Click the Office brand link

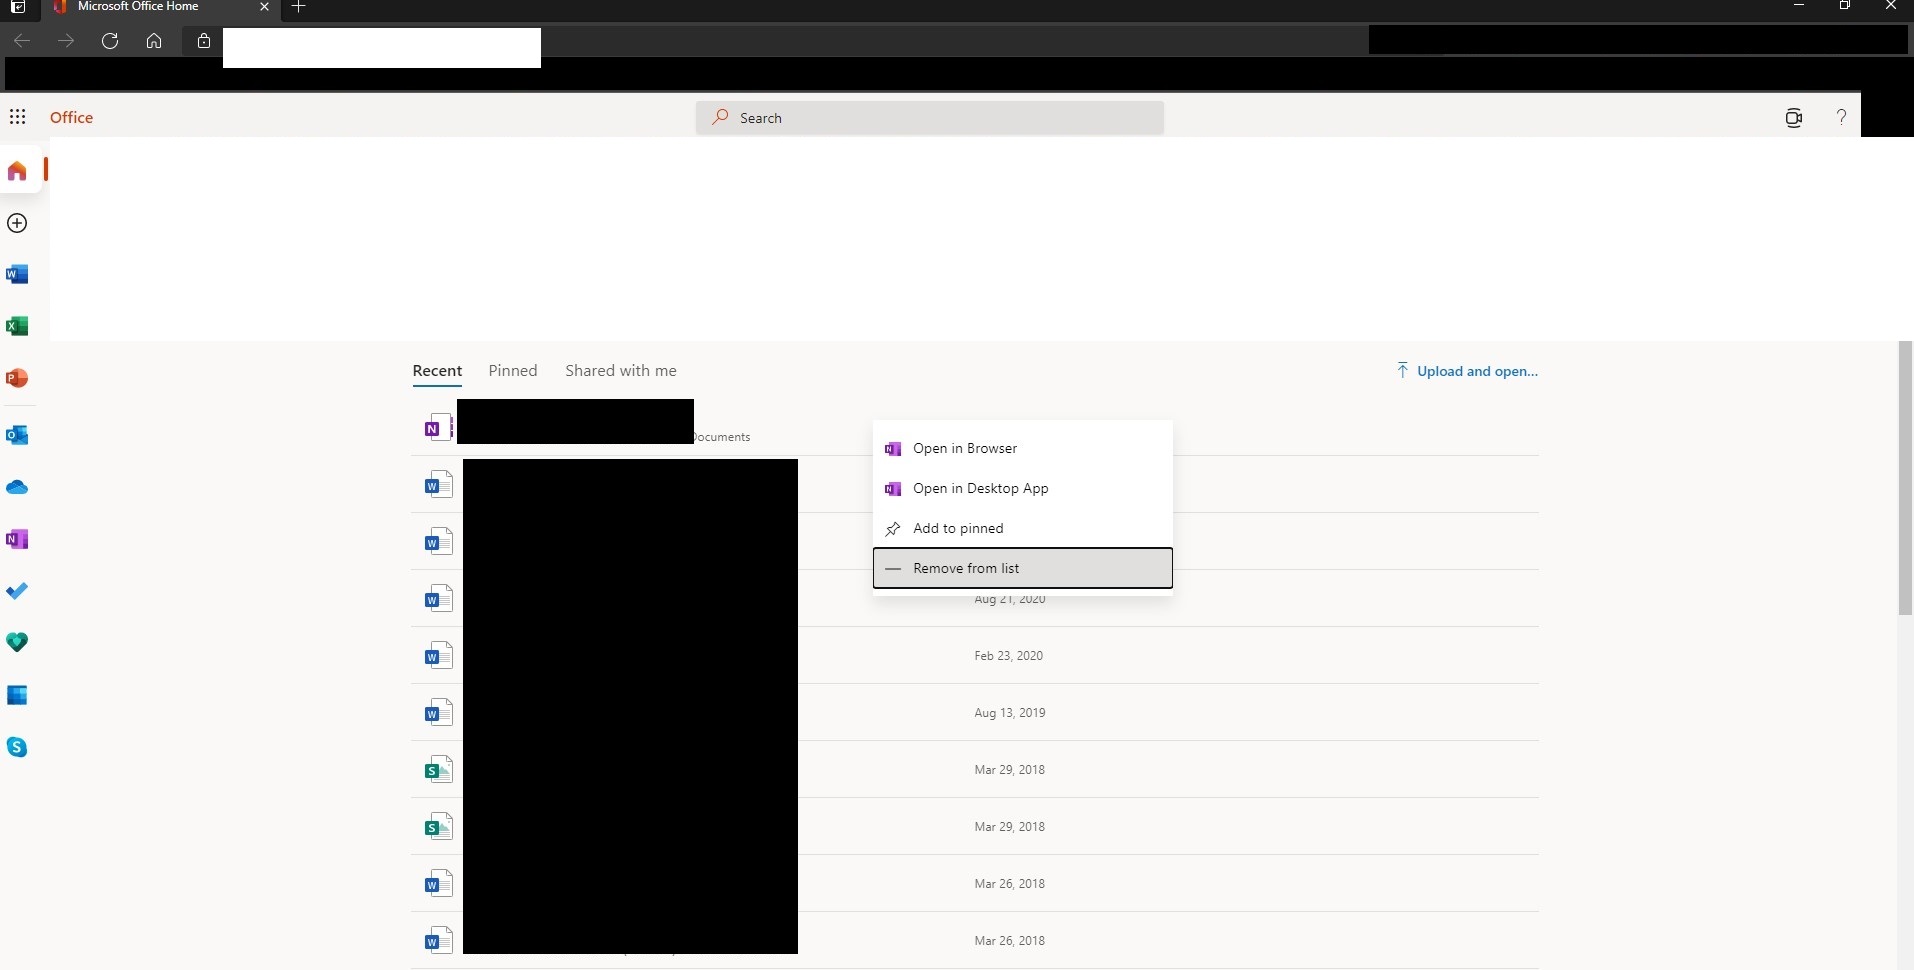click(x=71, y=117)
